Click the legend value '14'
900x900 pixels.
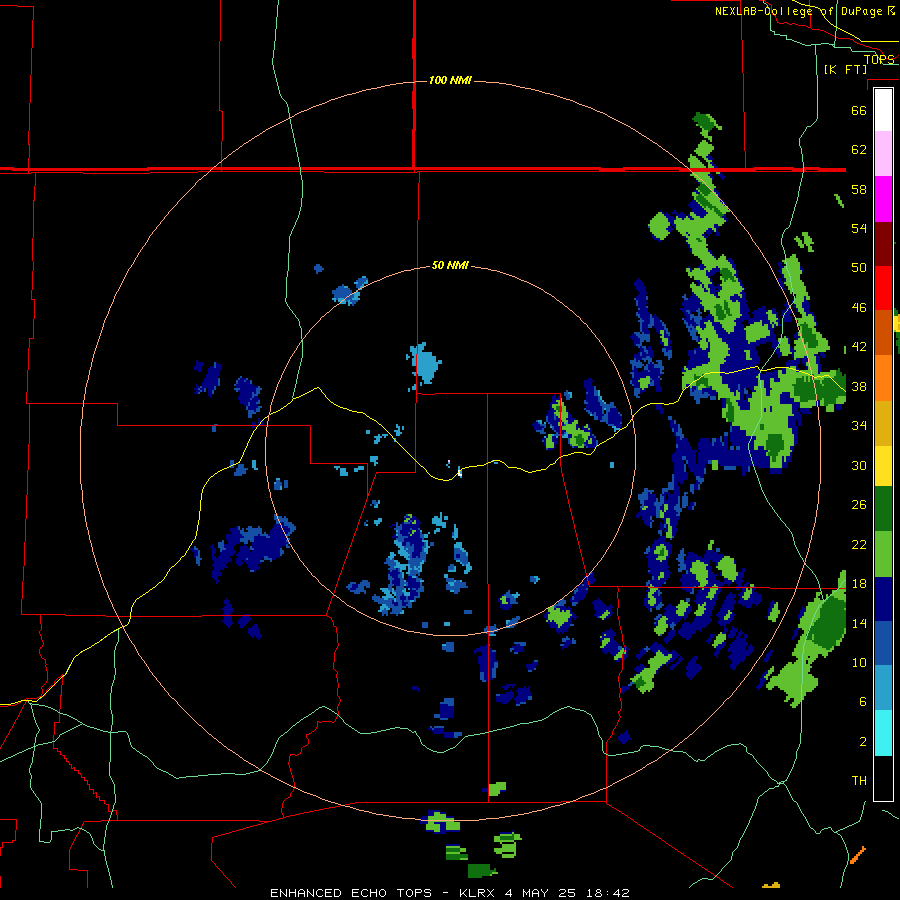(859, 623)
